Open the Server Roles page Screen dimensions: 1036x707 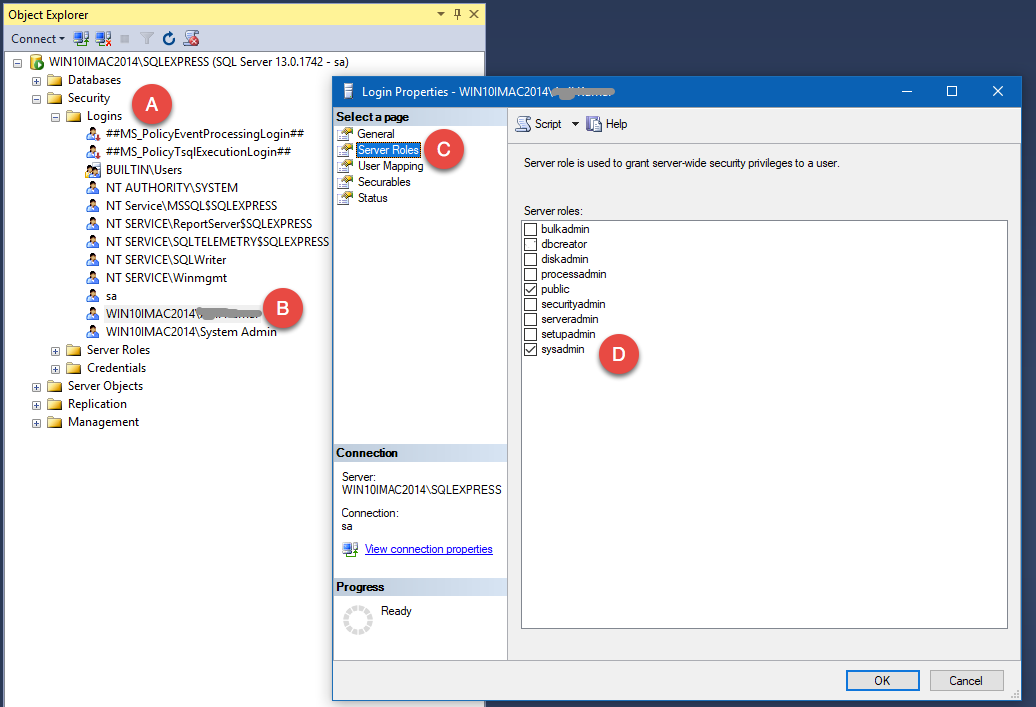tap(388, 150)
